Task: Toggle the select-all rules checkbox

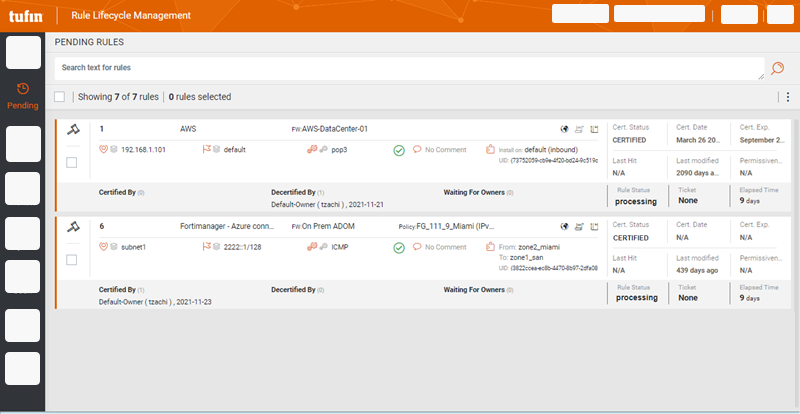Action: point(59,97)
